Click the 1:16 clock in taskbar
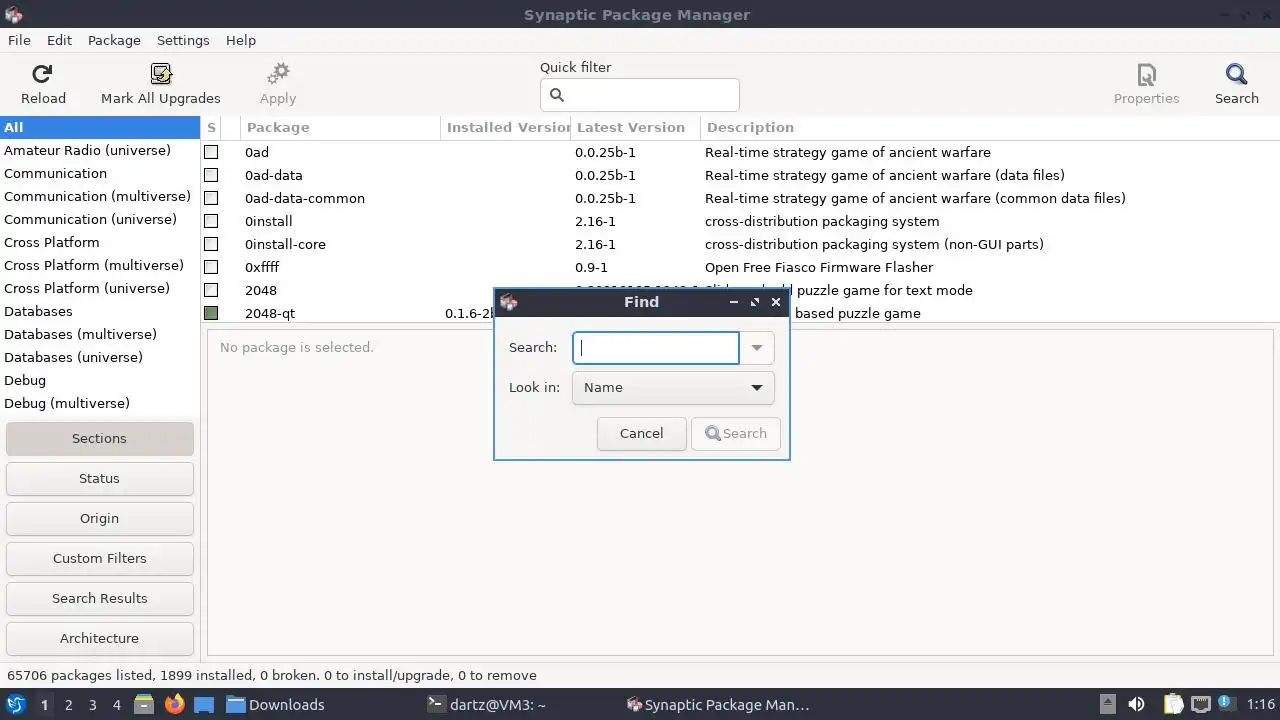This screenshot has width=1280, height=720. pyautogui.click(x=1261, y=705)
